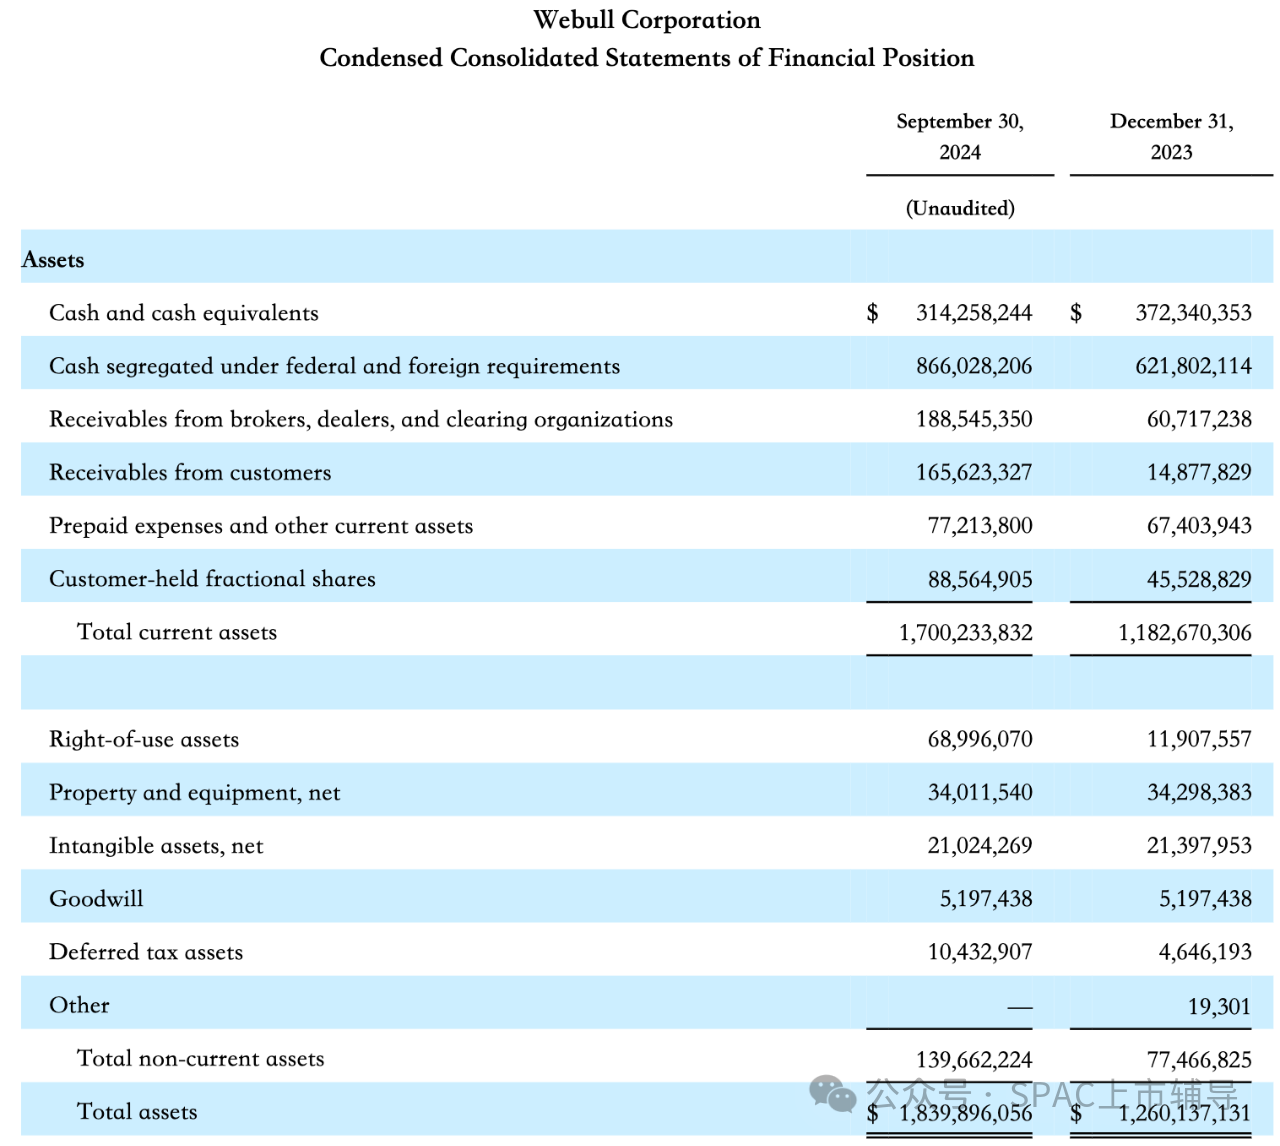This screenshot has height=1146, width=1280.
Task: Click Goodwill value in December 2023 column
Action: (x=1205, y=899)
